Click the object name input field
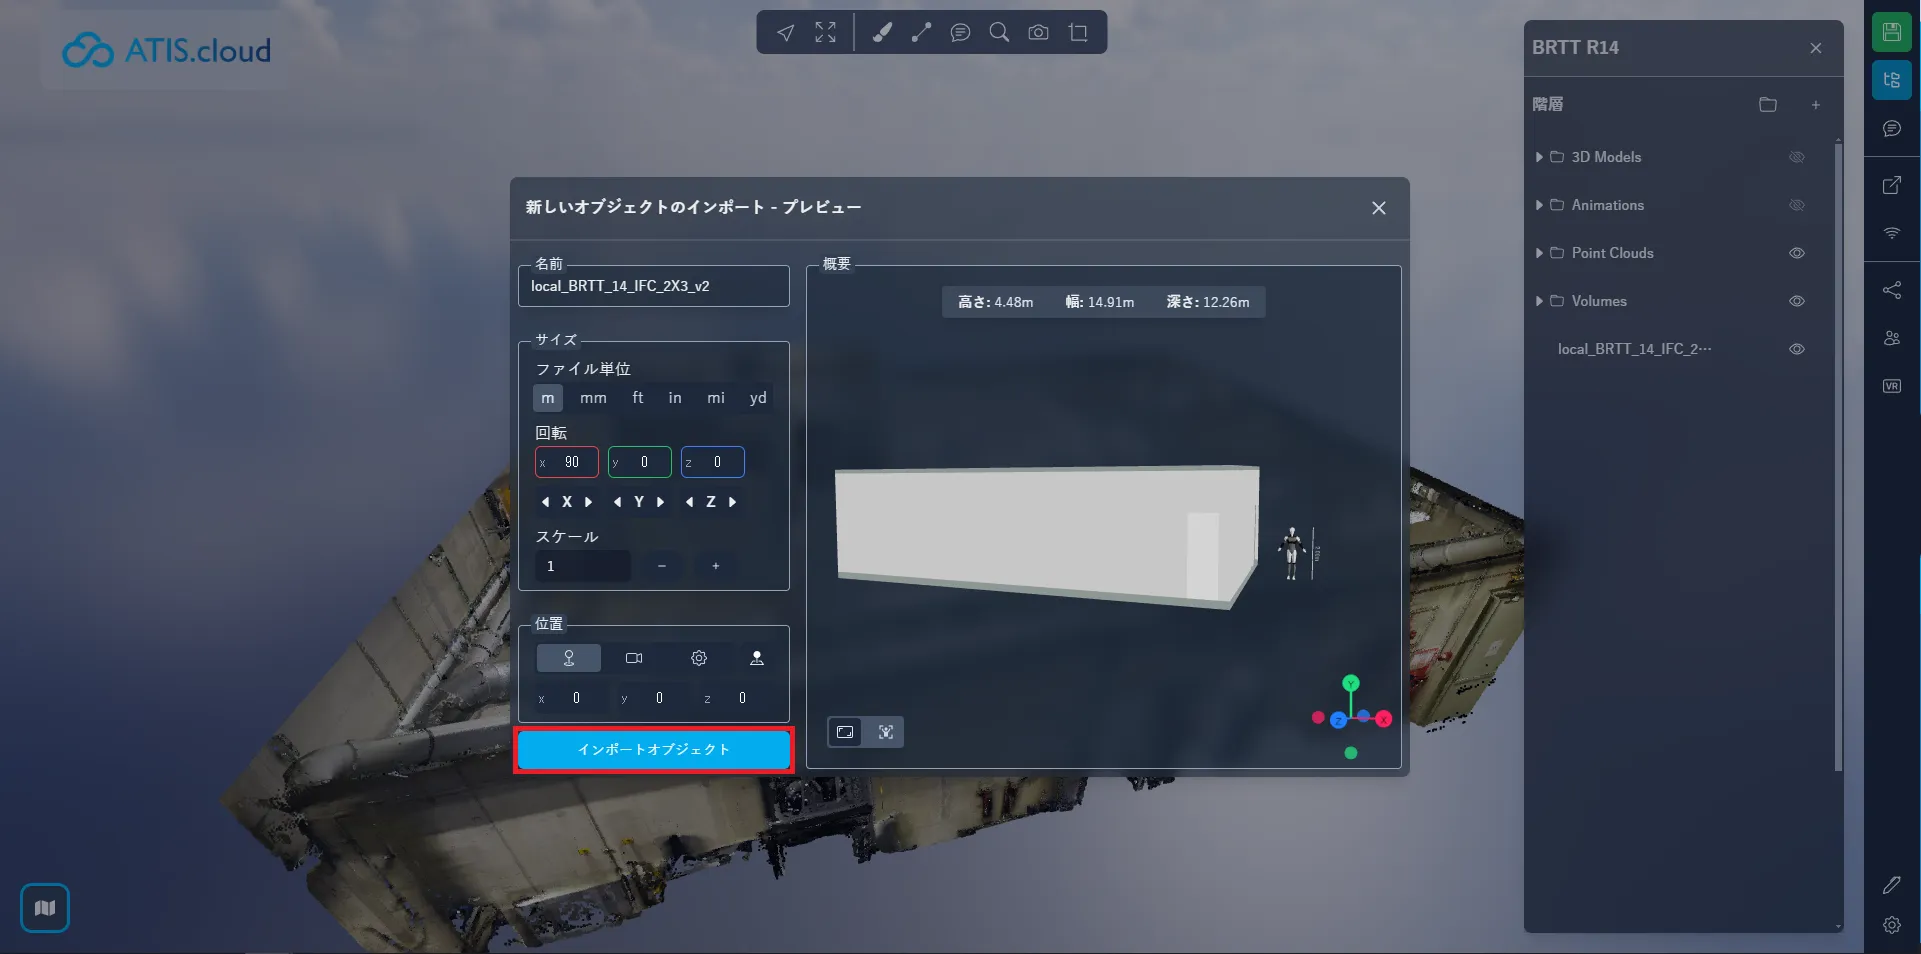 click(x=653, y=287)
